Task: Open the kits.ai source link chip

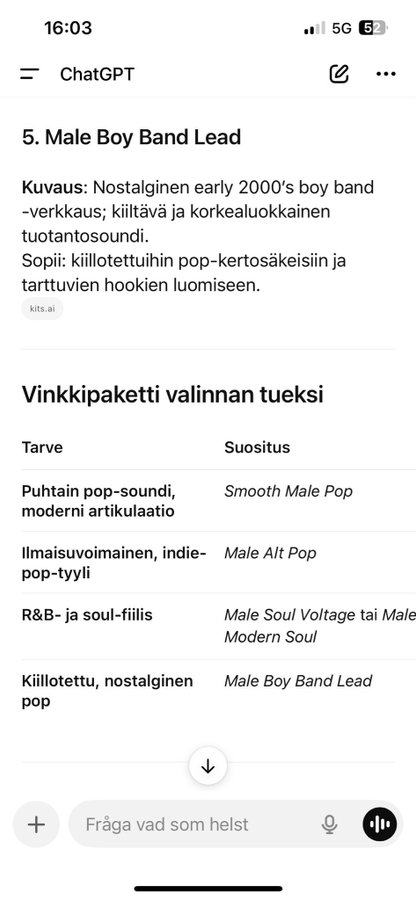Action: (x=42, y=309)
